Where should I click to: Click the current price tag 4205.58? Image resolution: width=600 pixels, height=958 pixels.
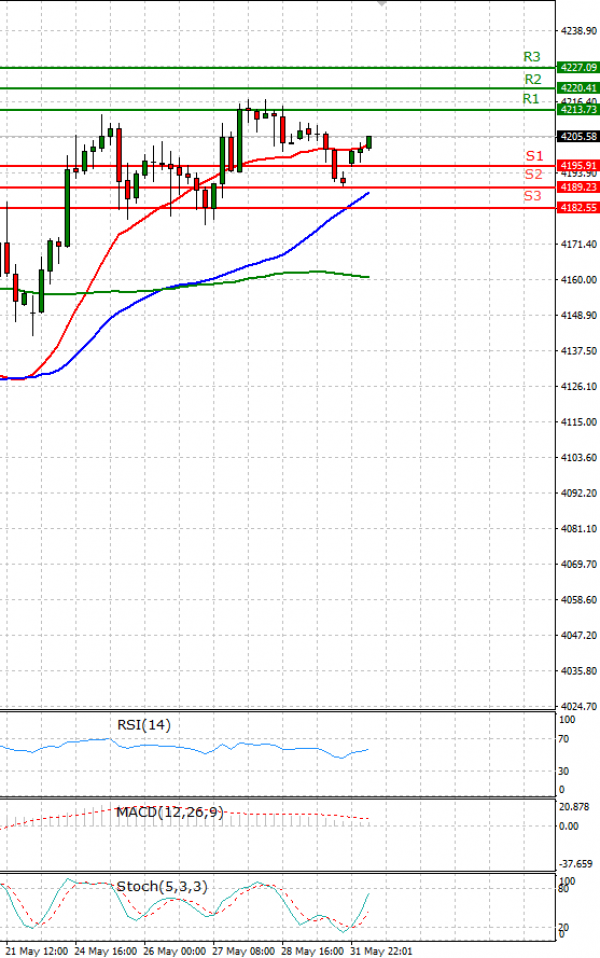578,136
